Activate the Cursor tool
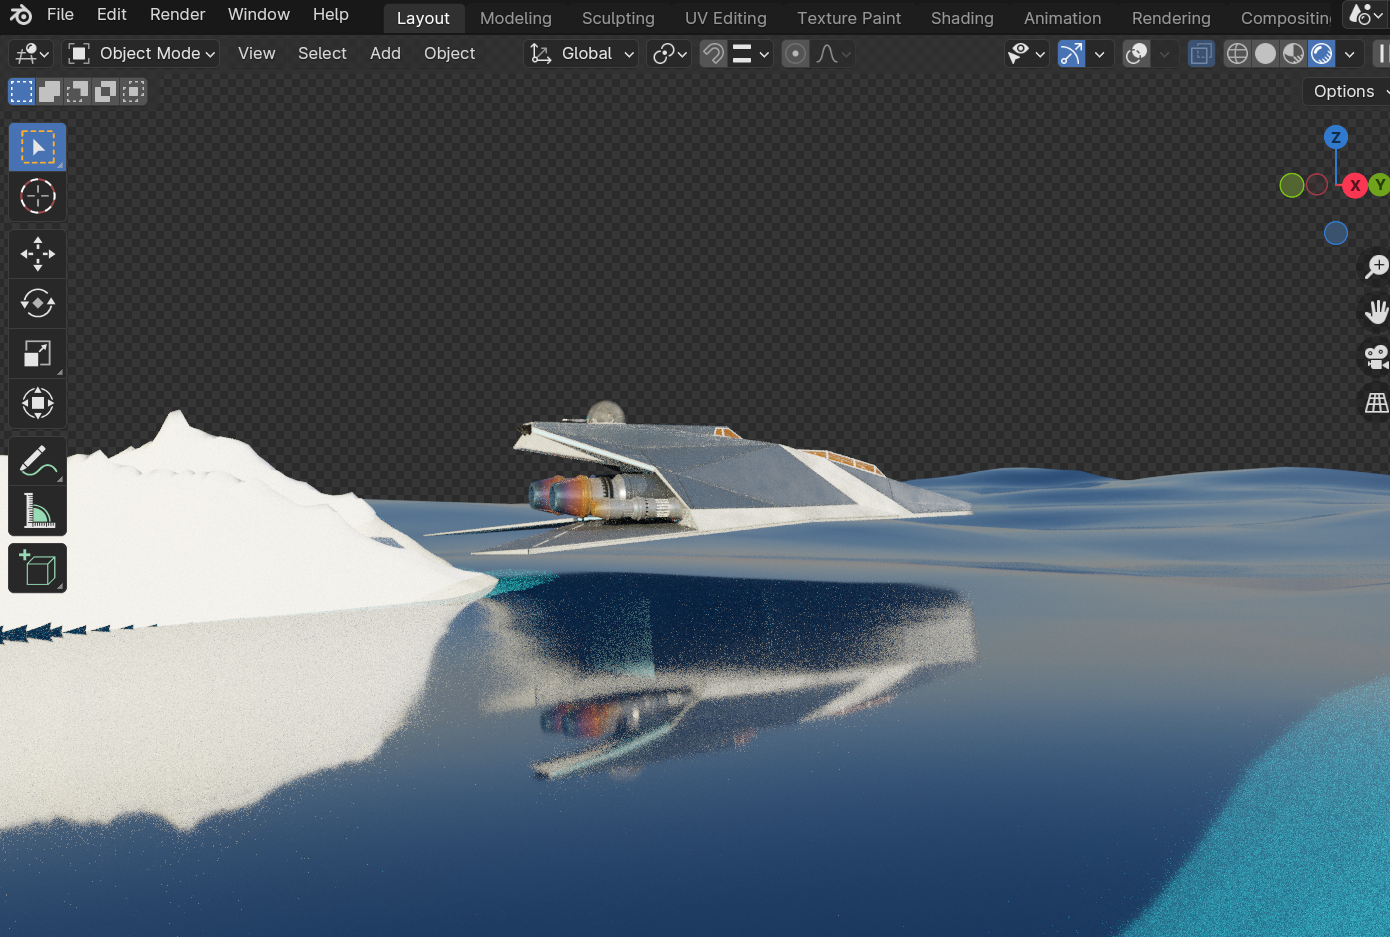The width and height of the screenshot is (1390, 937). (38, 197)
